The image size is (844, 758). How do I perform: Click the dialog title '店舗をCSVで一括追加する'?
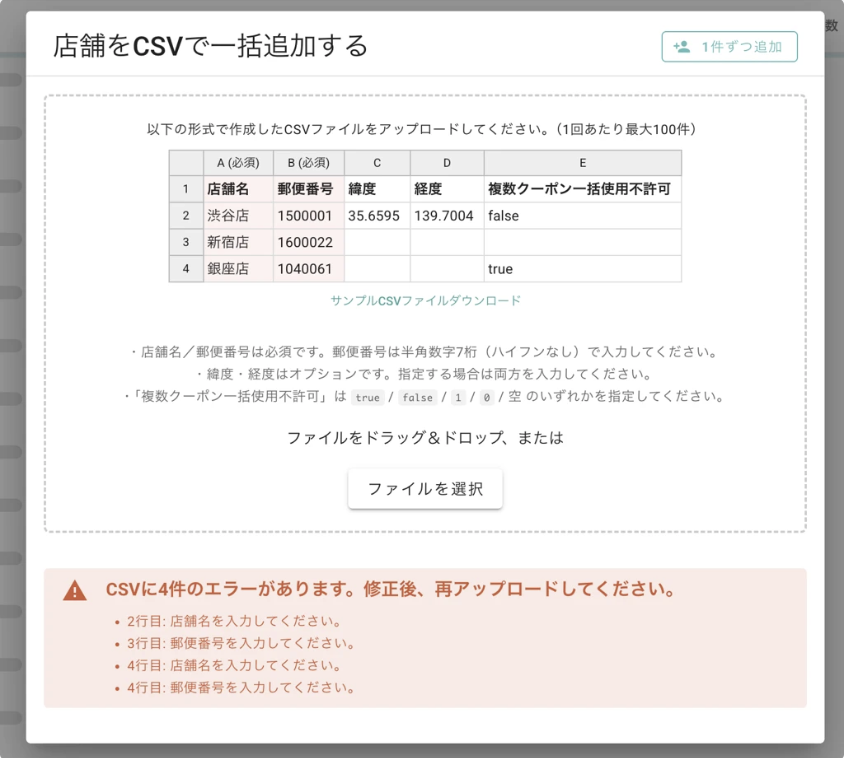click(210, 46)
